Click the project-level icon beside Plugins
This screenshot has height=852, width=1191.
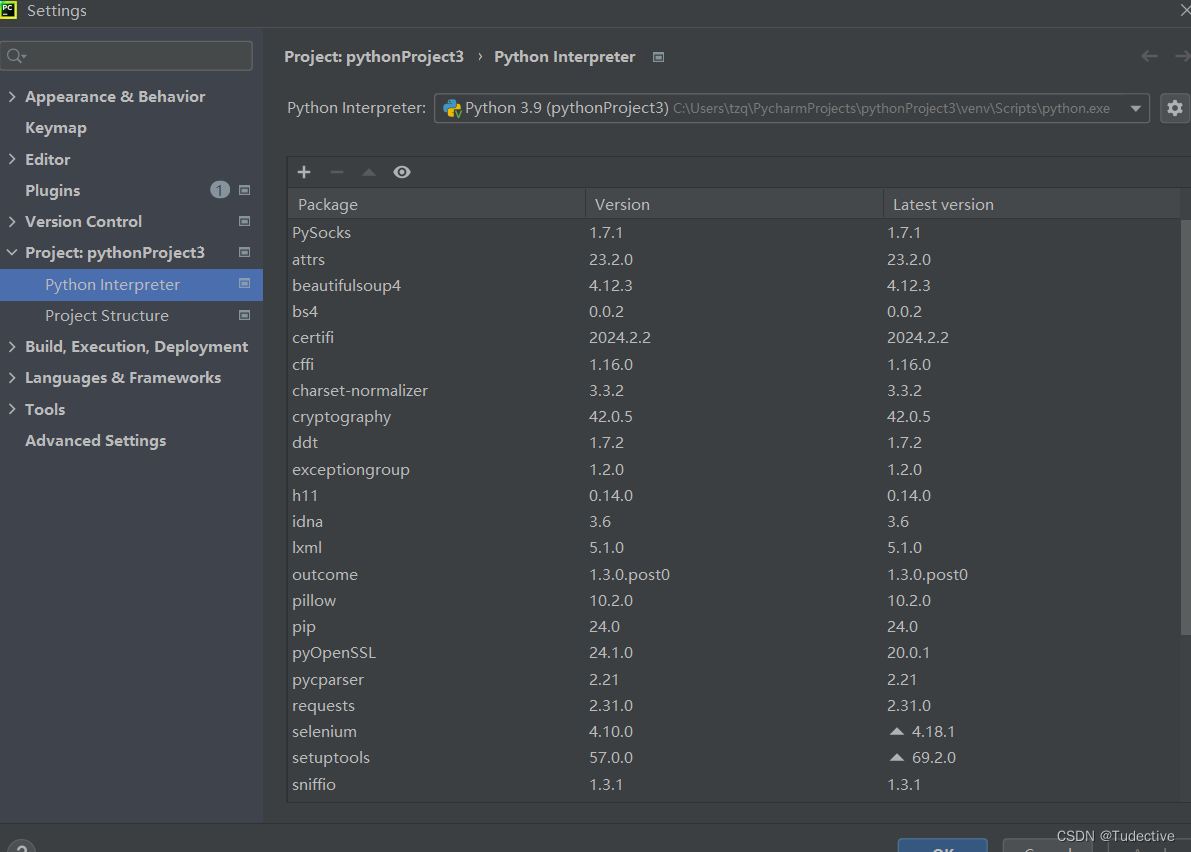click(245, 190)
